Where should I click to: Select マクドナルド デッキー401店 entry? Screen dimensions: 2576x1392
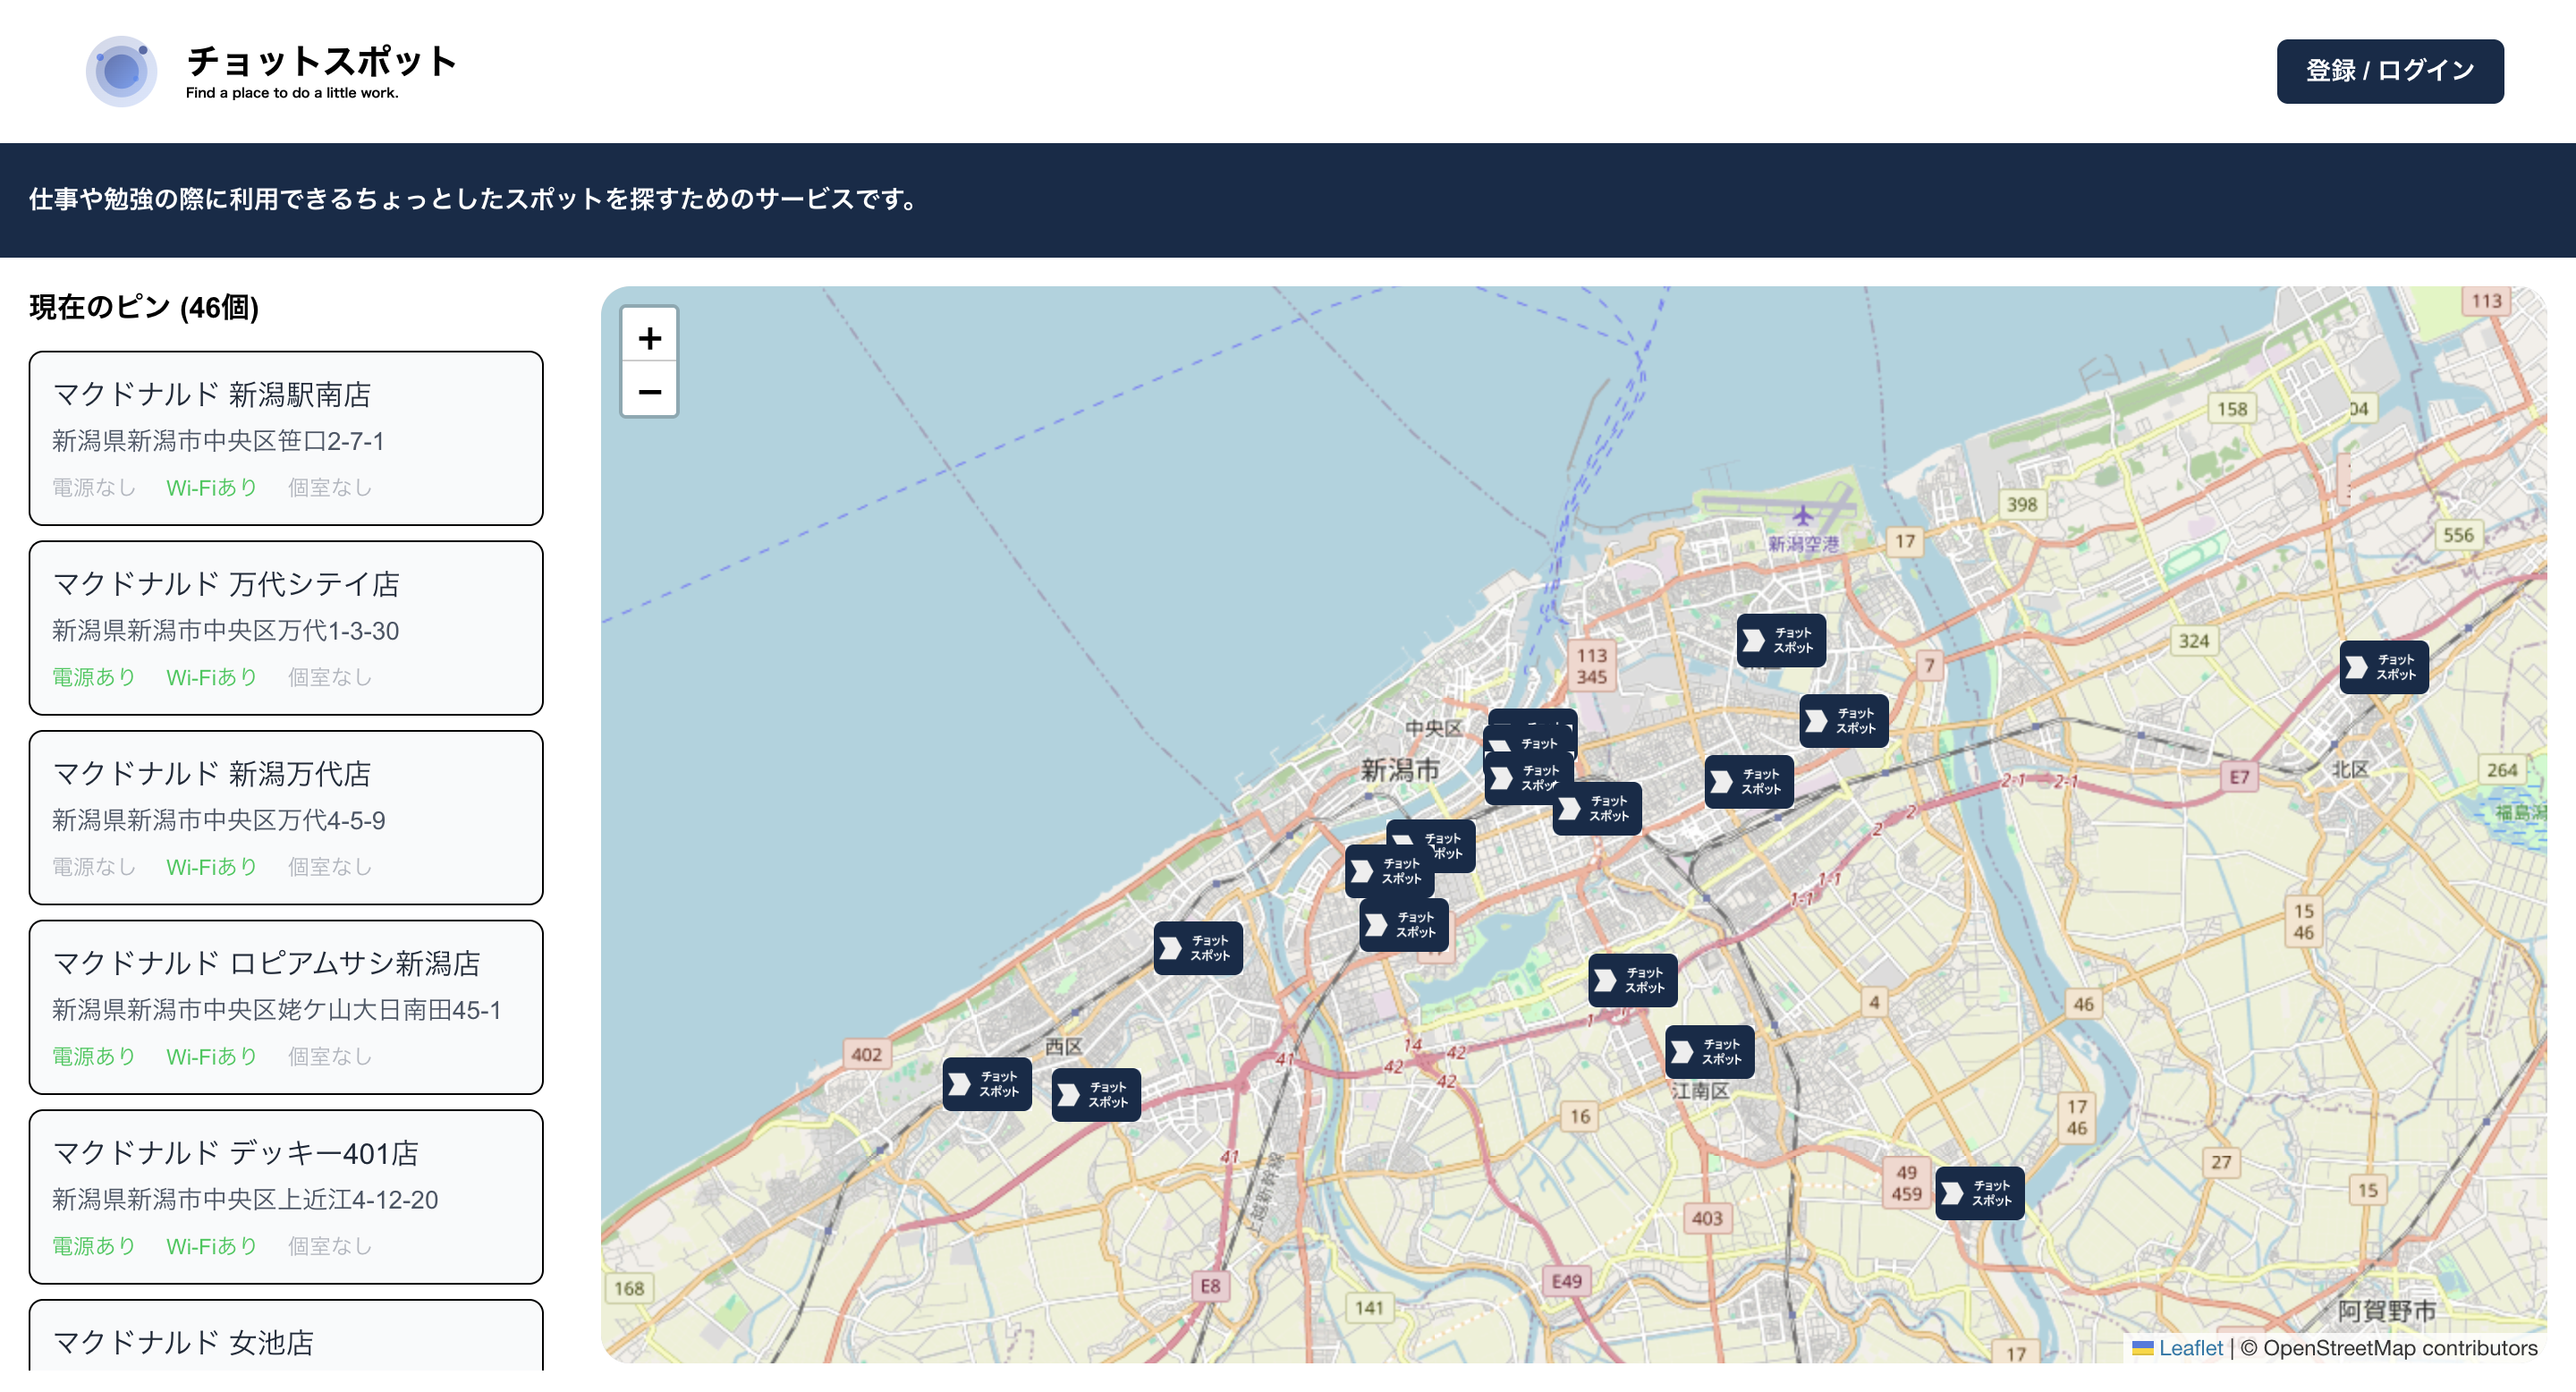coord(286,1196)
